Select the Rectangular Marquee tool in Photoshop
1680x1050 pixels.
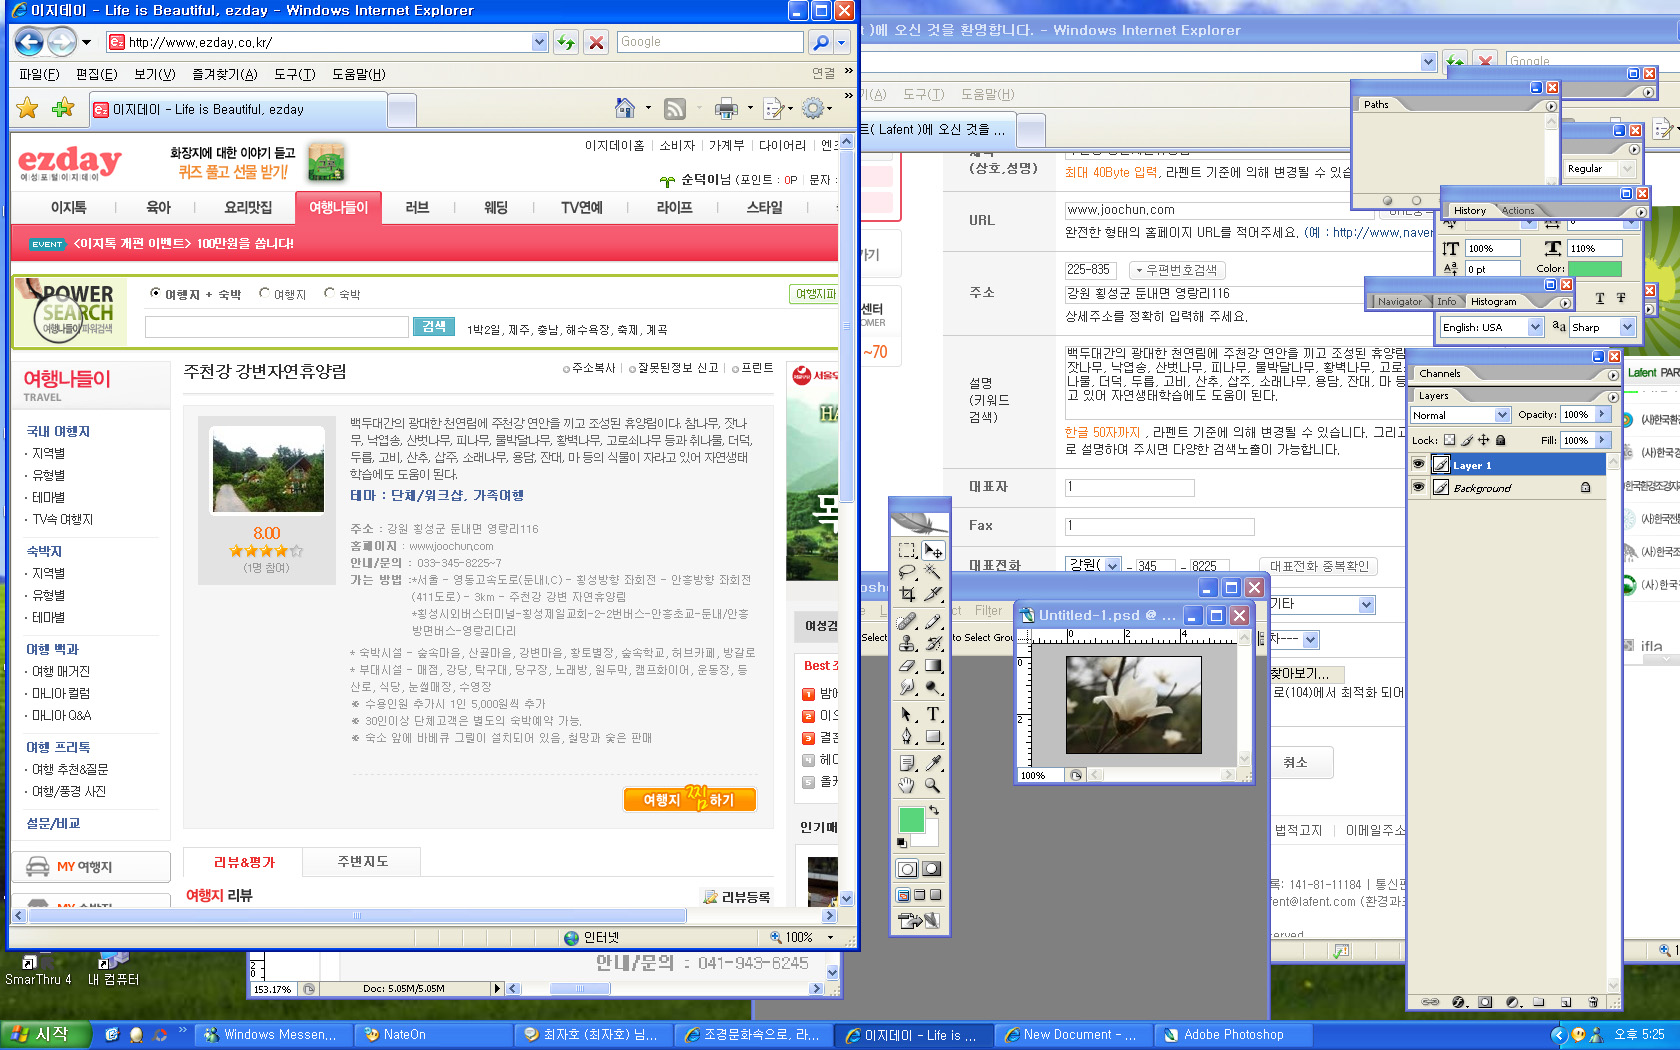click(x=907, y=550)
